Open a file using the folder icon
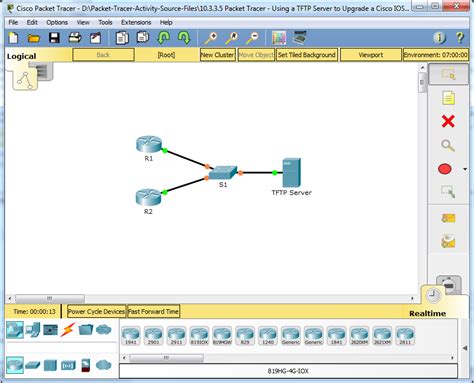474x383 pixels. [x=34, y=38]
